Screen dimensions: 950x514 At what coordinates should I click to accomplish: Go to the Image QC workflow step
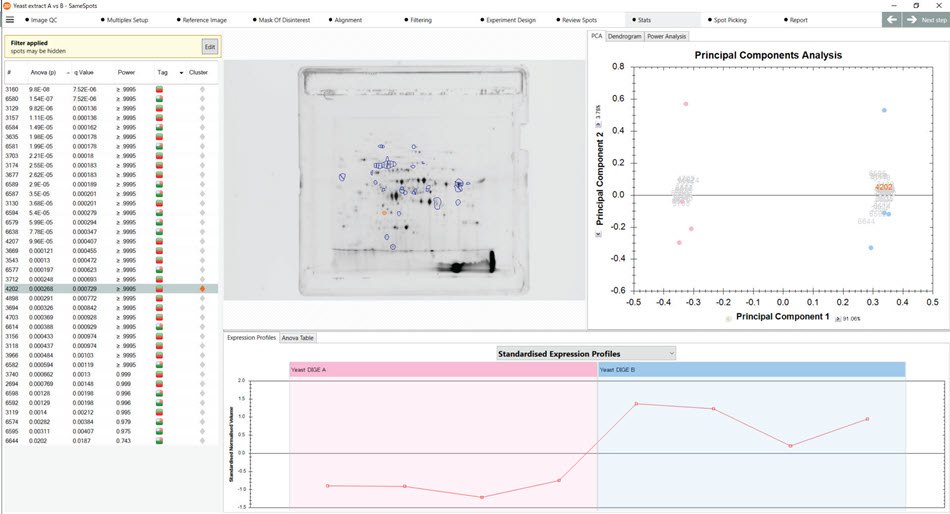41,20
